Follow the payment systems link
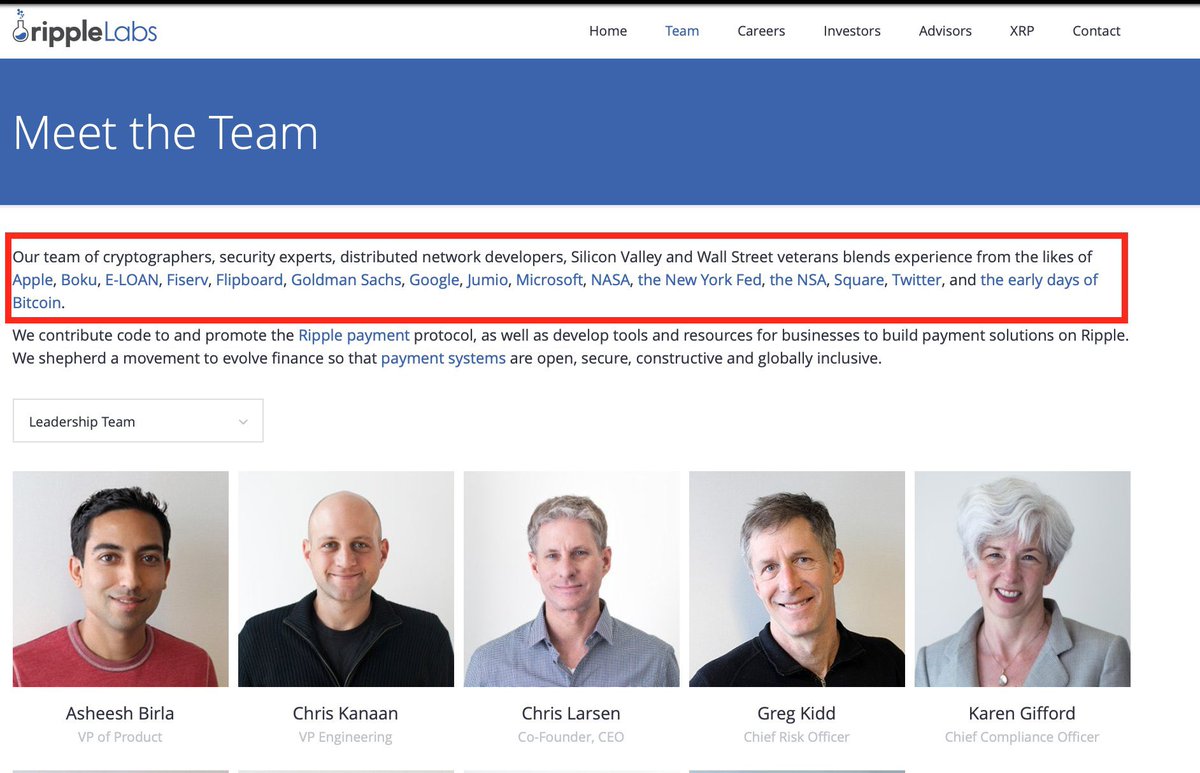The image size is (1200, 773). pos(443,358)
